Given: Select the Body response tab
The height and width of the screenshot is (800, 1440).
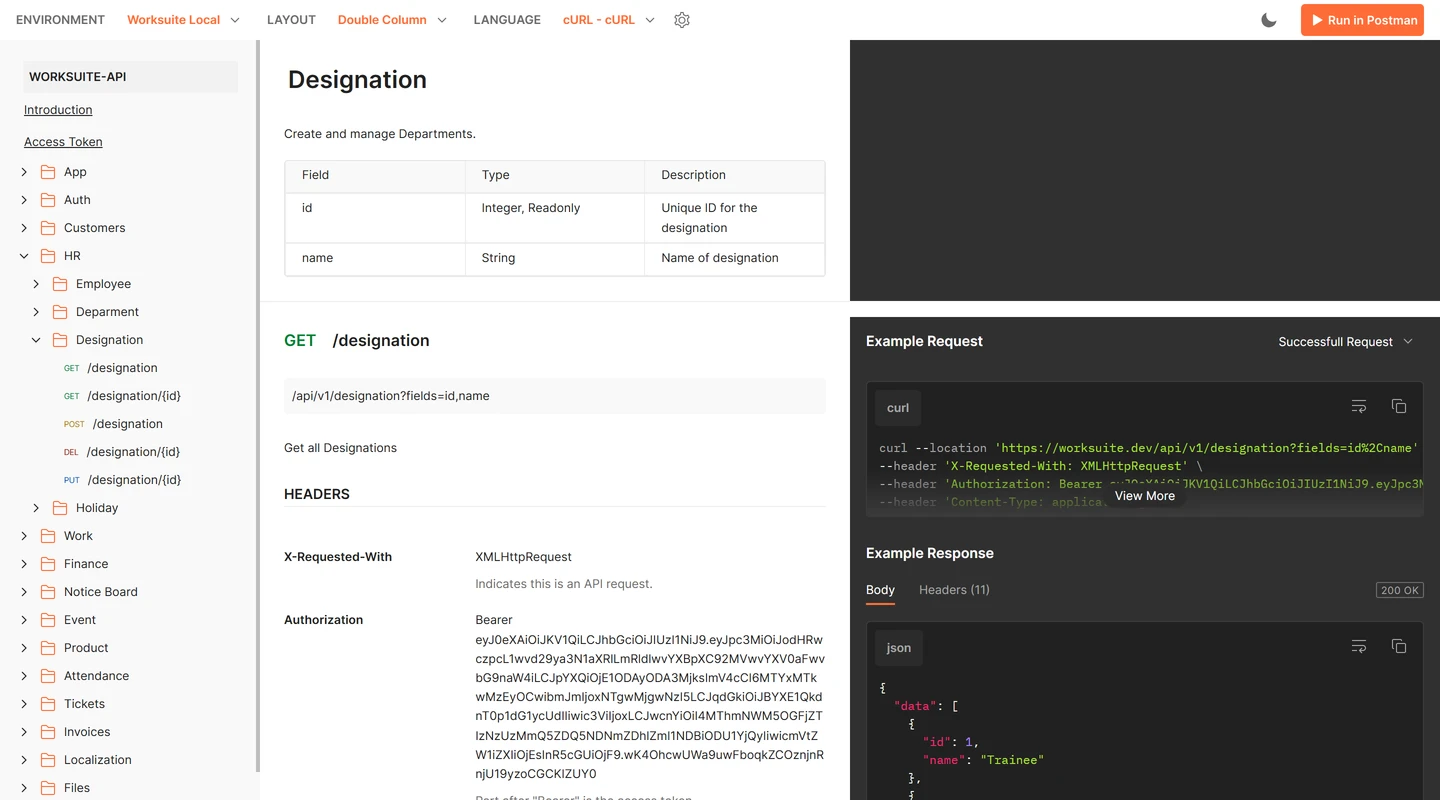Looking at the screenshot, I should 880,590.
